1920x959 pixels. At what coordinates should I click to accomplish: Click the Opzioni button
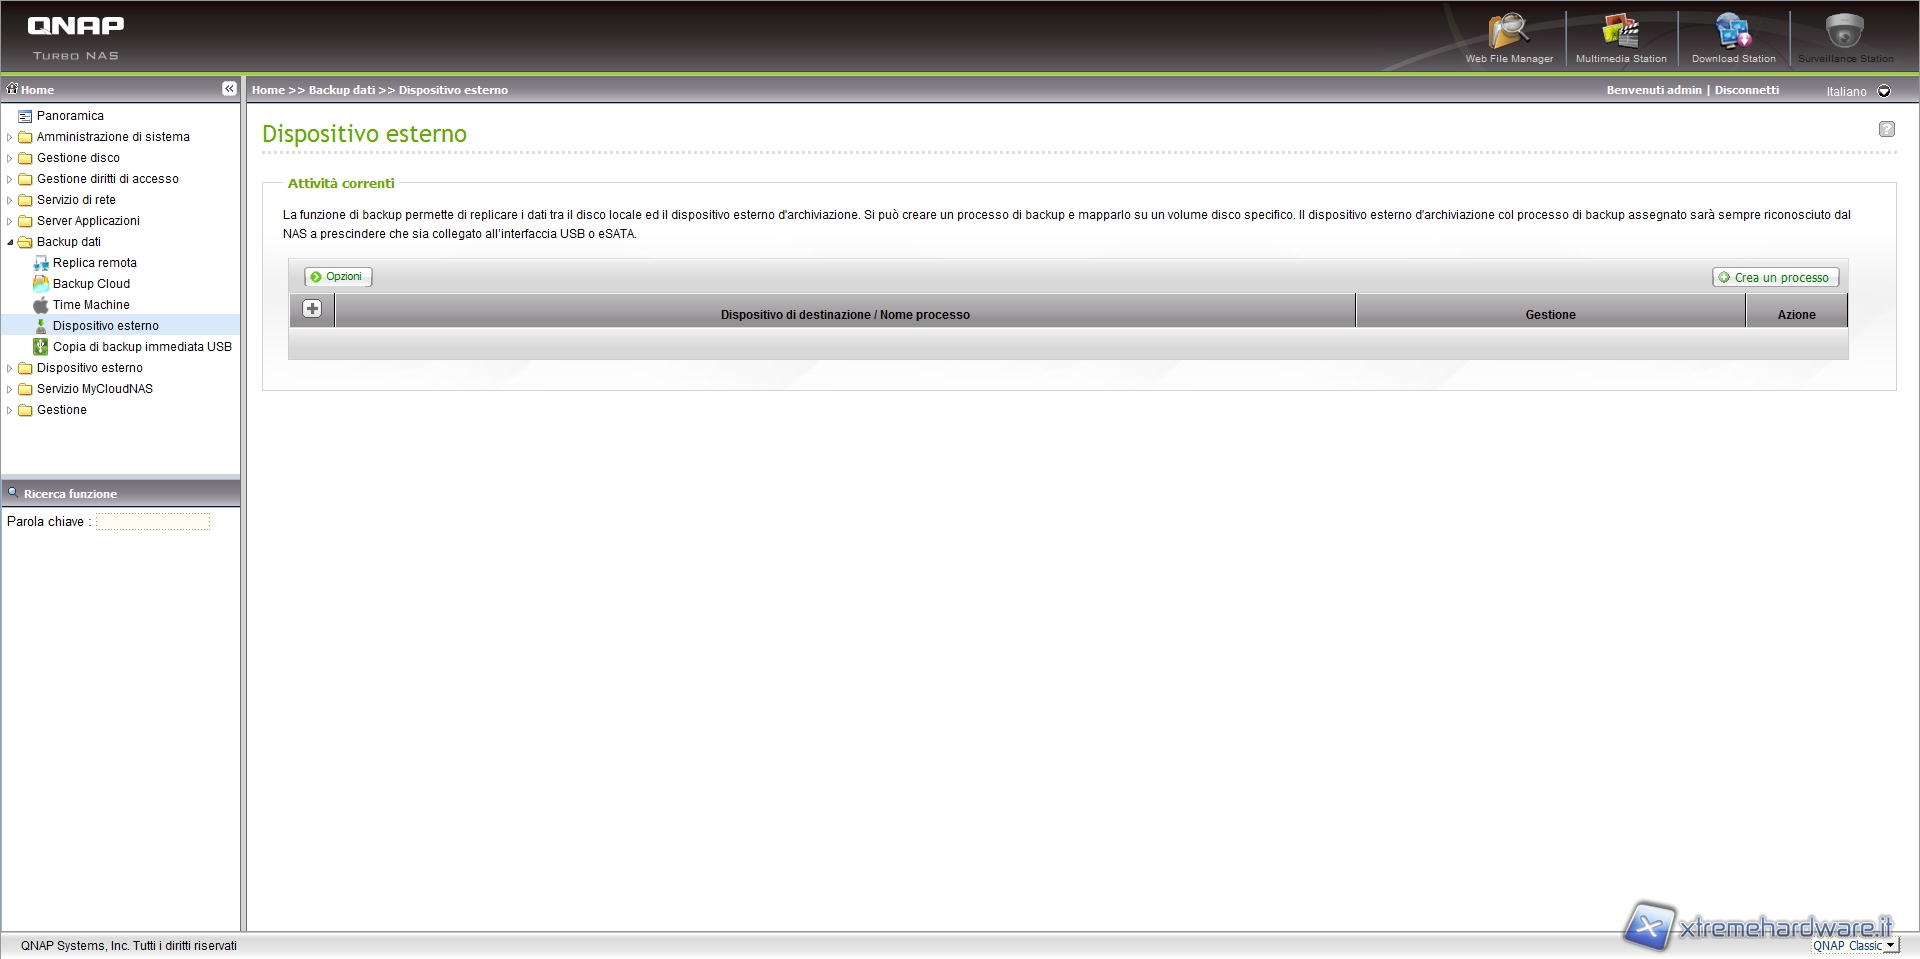pos(338,277)
